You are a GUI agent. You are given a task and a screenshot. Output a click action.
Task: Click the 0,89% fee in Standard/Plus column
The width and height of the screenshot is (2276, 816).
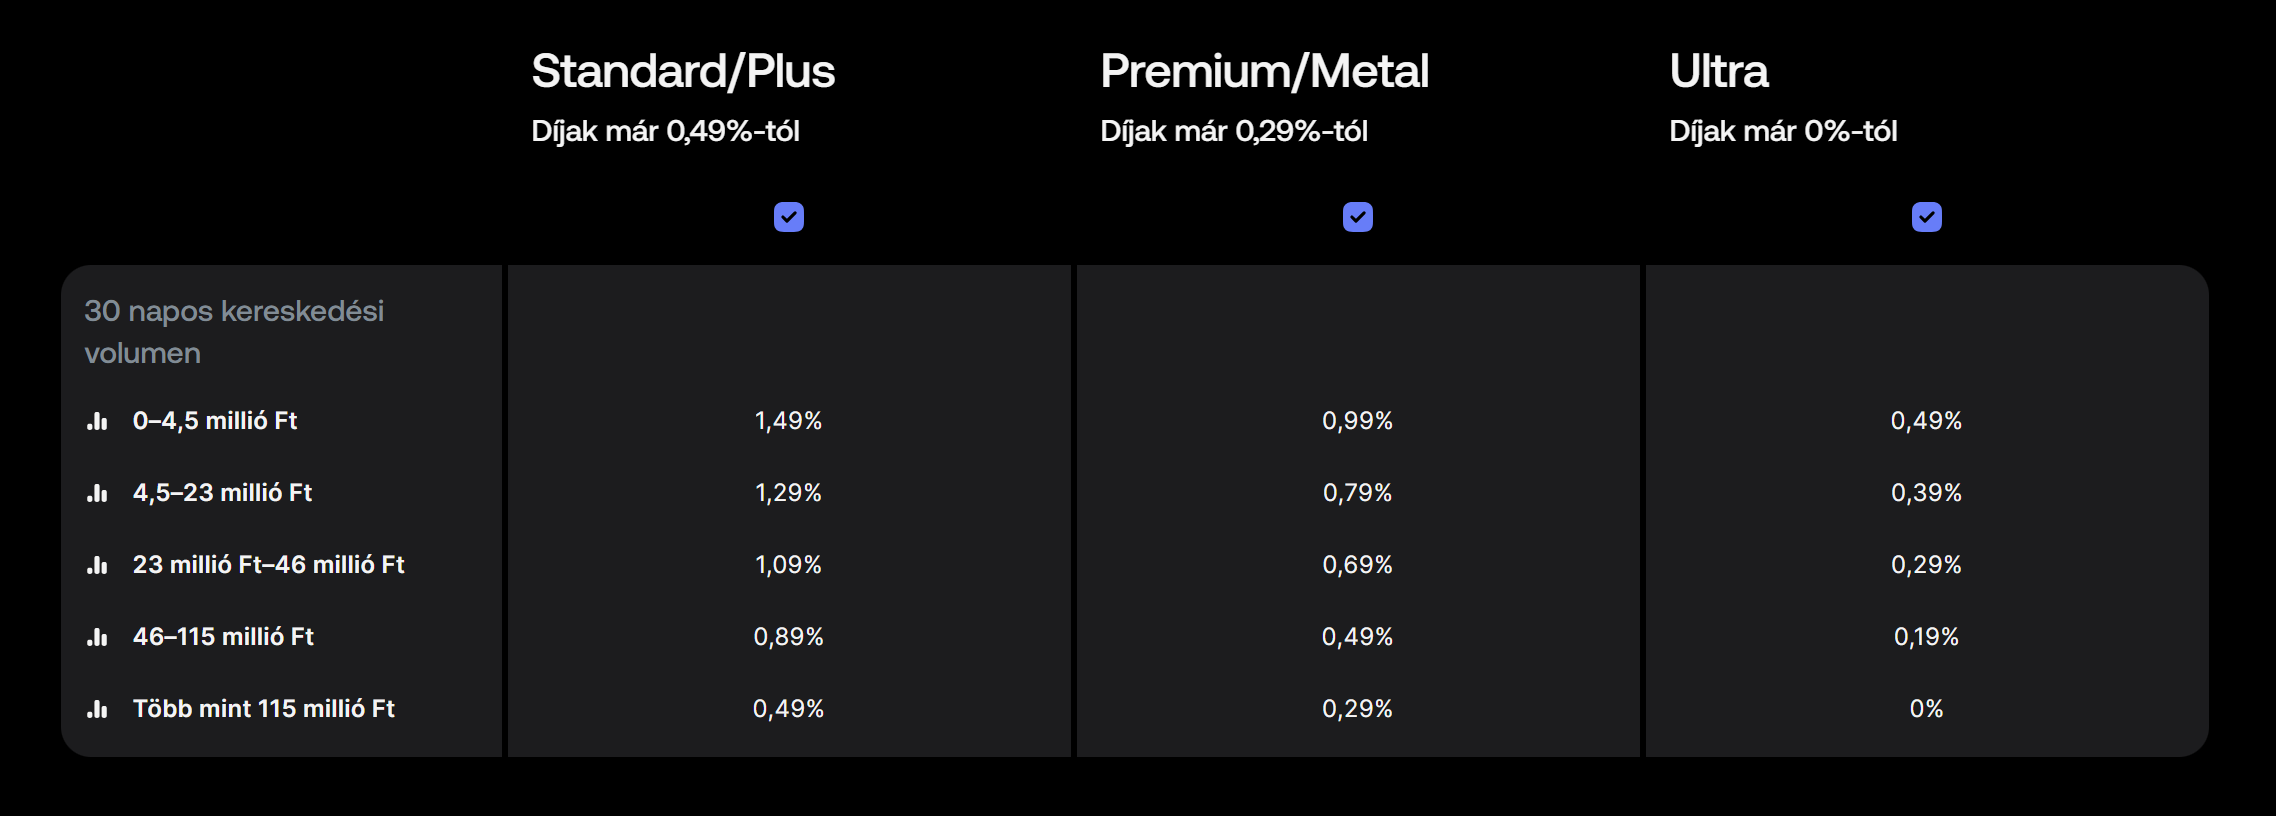point(788,637)
